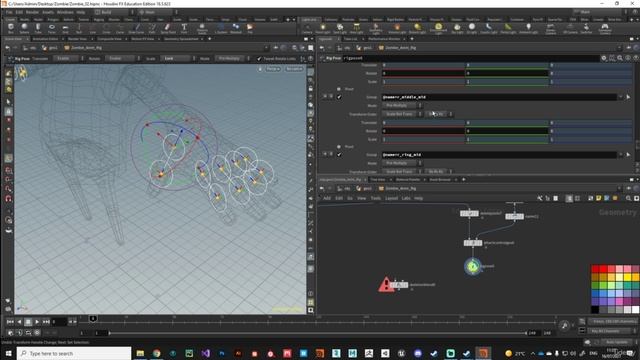Pick the black color swatch in the palette
This screenshot has height=360, width=640.
point(595,310)
